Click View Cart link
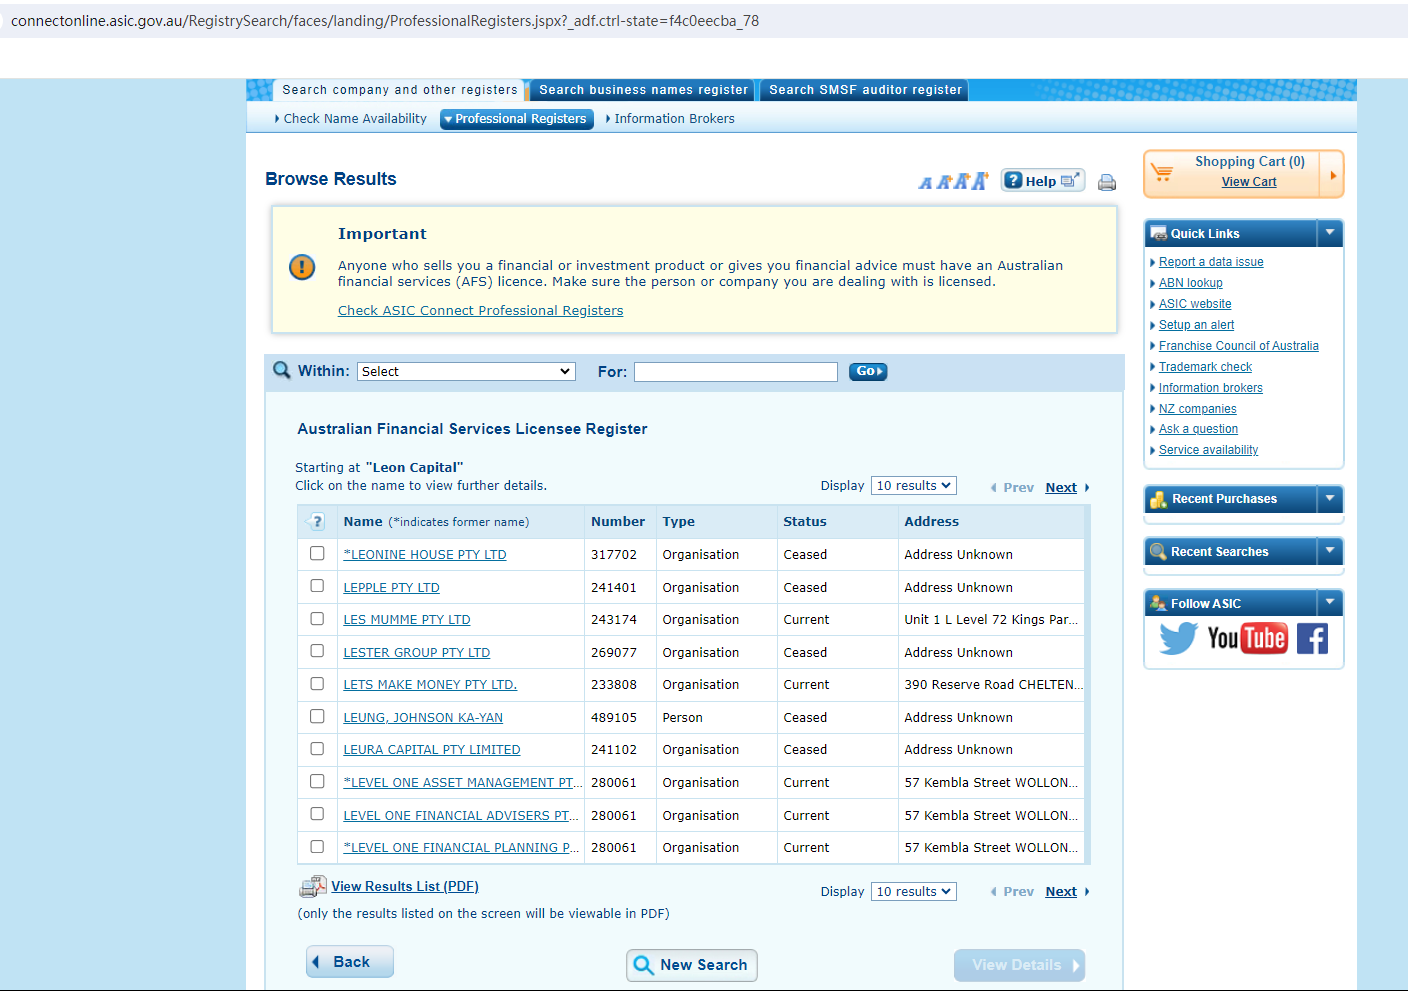The image size is (1408, 991). pyautogui.click(x=1249, y=182)
